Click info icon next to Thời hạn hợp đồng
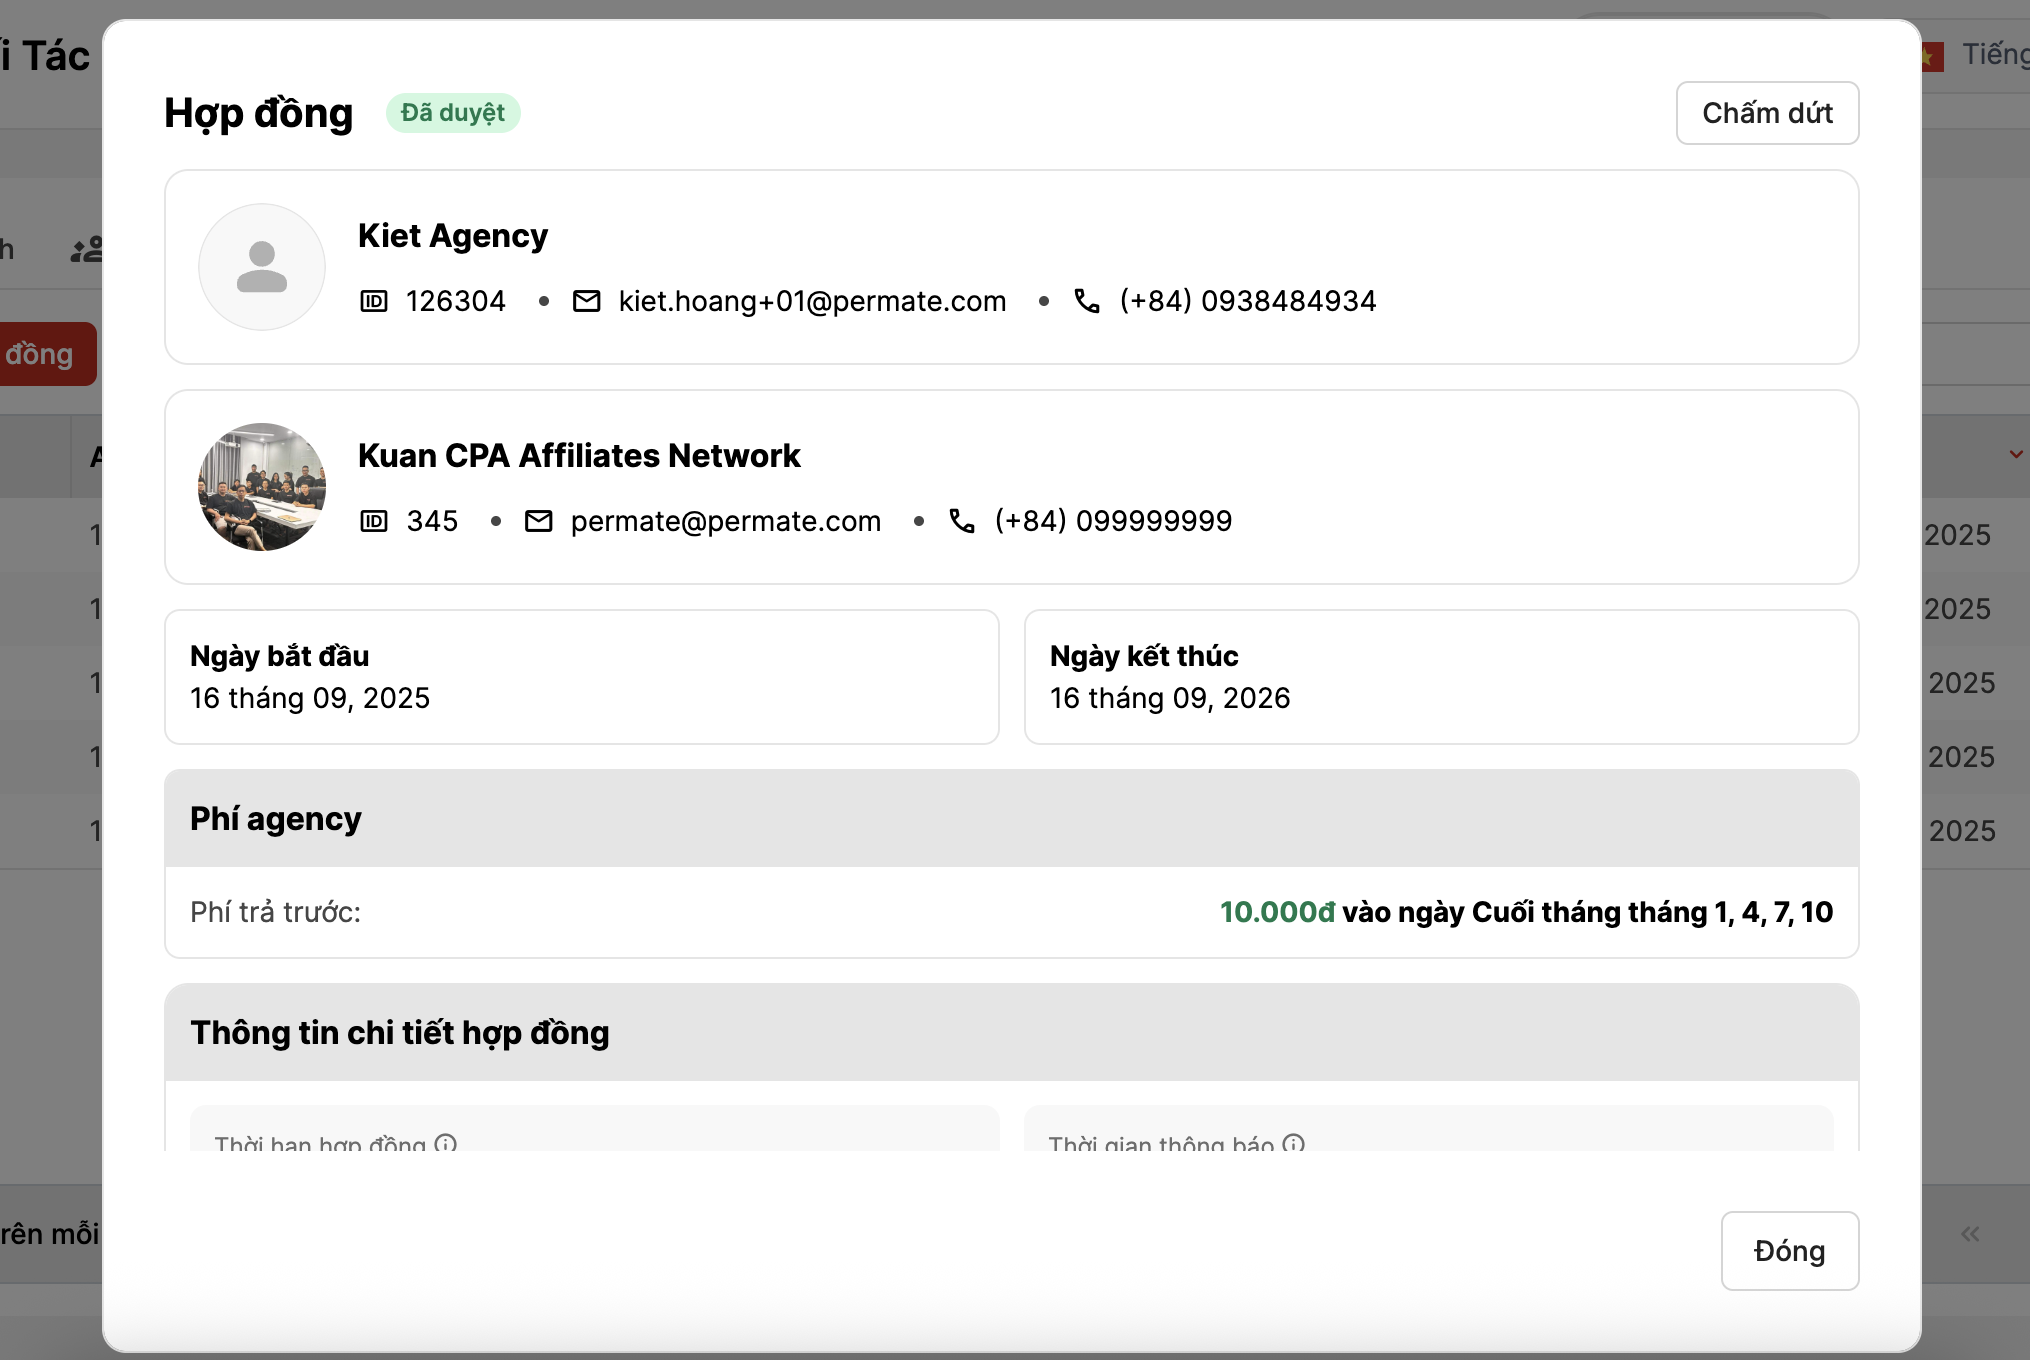2030x1360 pixels. point(446,1143)
